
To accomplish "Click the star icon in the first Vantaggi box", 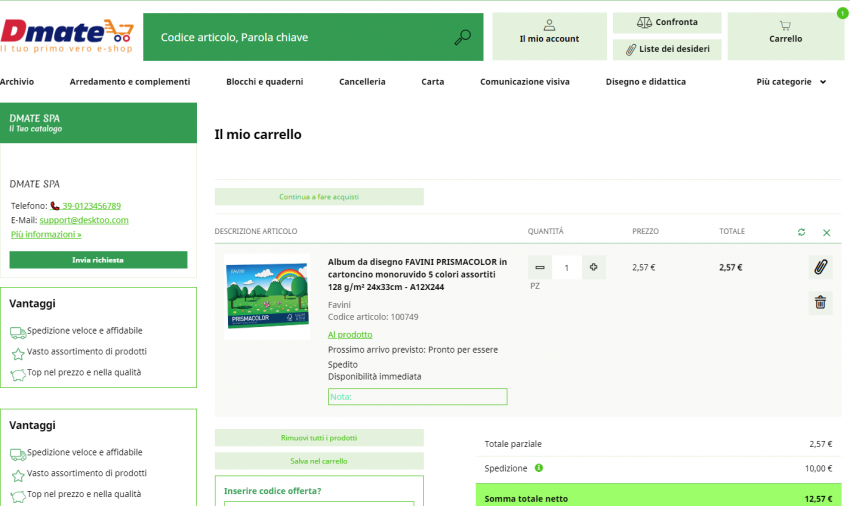I will pos(18,354).
